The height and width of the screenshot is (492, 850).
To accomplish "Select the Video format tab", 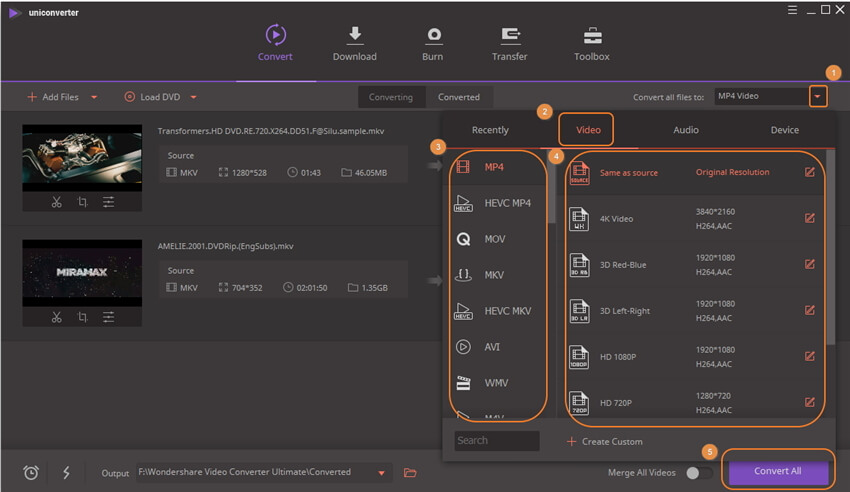I will pos(588,130).
